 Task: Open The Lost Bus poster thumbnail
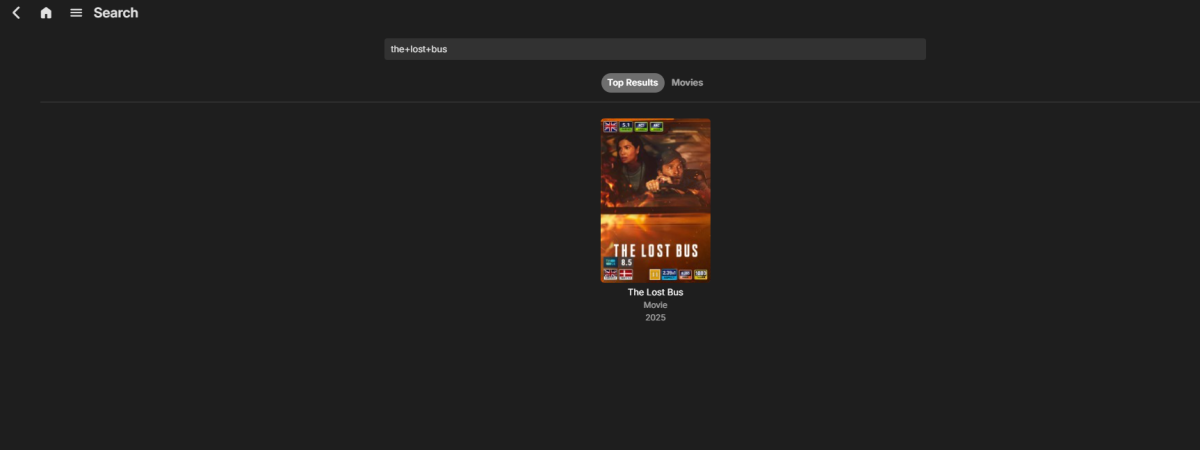click(x=655, y=201)
